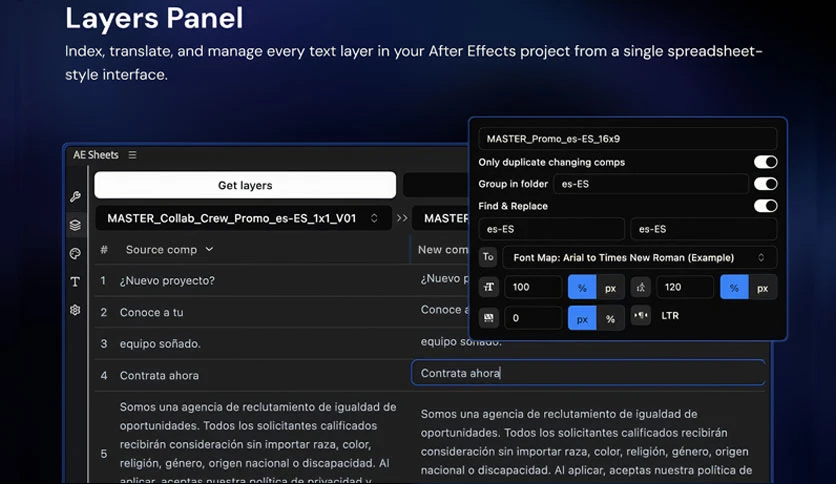The width and height of the screenshot is (836, 484).
Task: Toggle the 'Find & Replace' switch
Action: coord(765,206)
